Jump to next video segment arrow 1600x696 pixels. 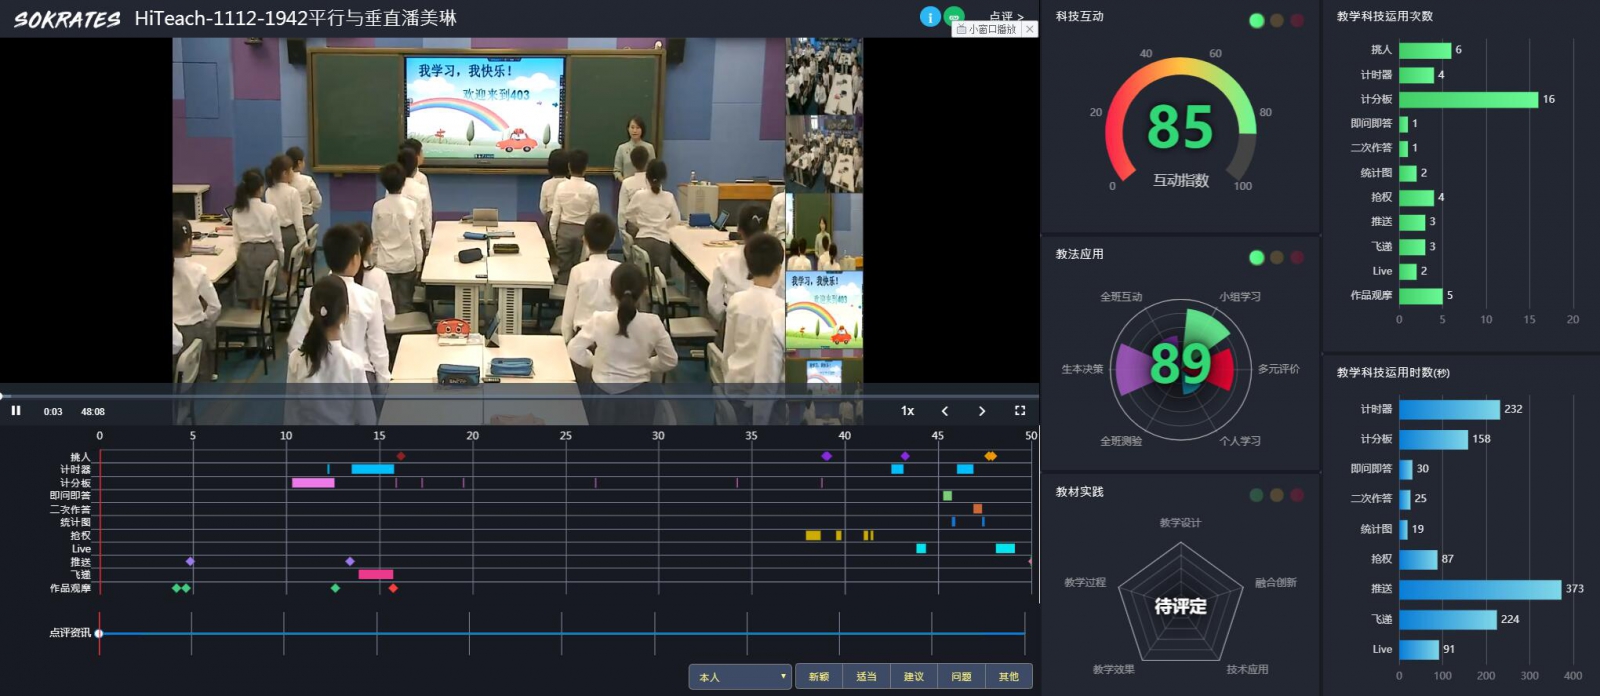coord(982,411)
